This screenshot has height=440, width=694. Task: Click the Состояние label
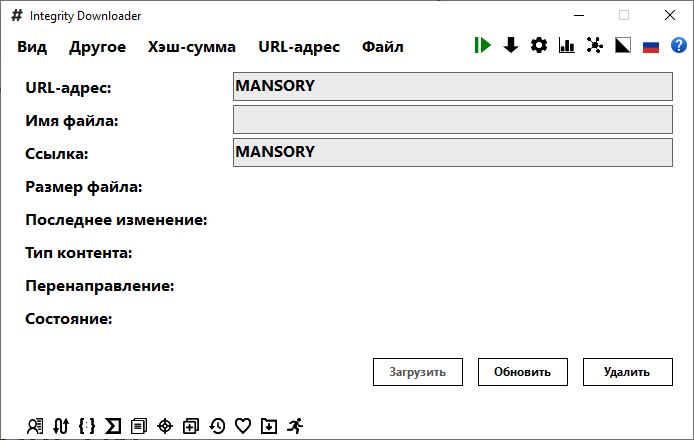[x=69, y=319]
